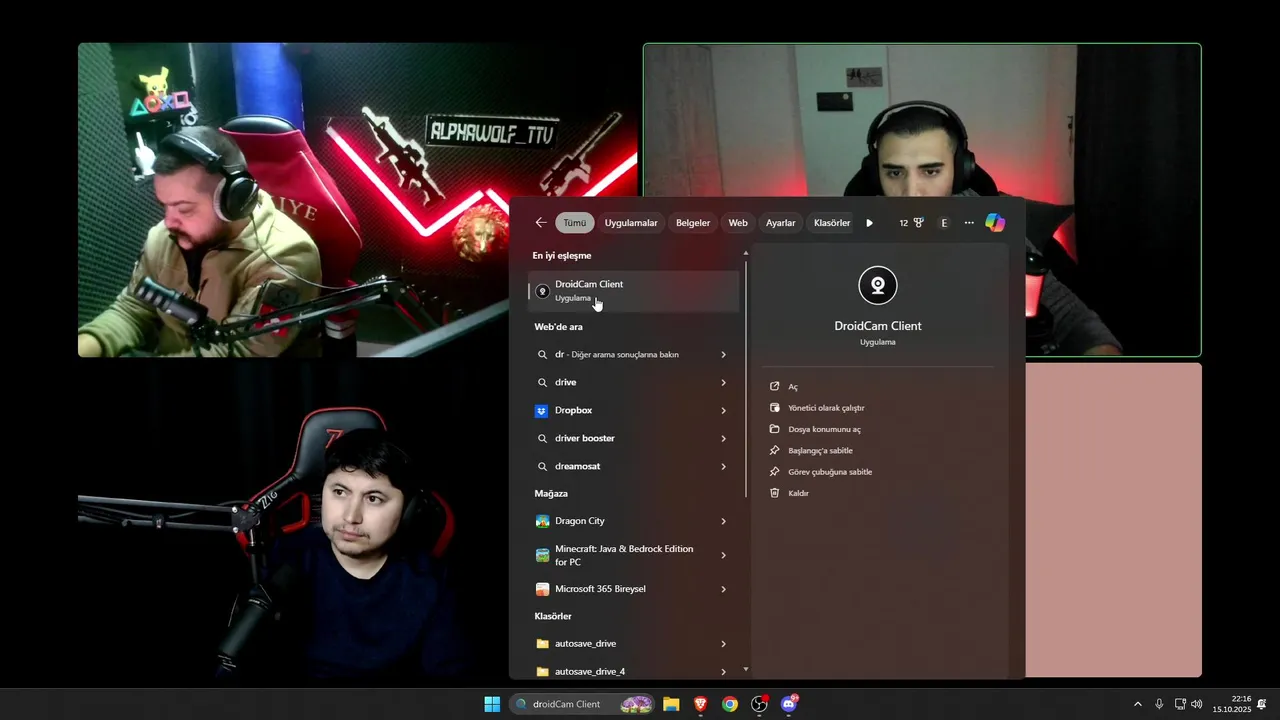Expand the Microsoft 365 Bireysel chevron
Image resolution: width=1280 pixels, height=720 pixels.
(723, 589)
